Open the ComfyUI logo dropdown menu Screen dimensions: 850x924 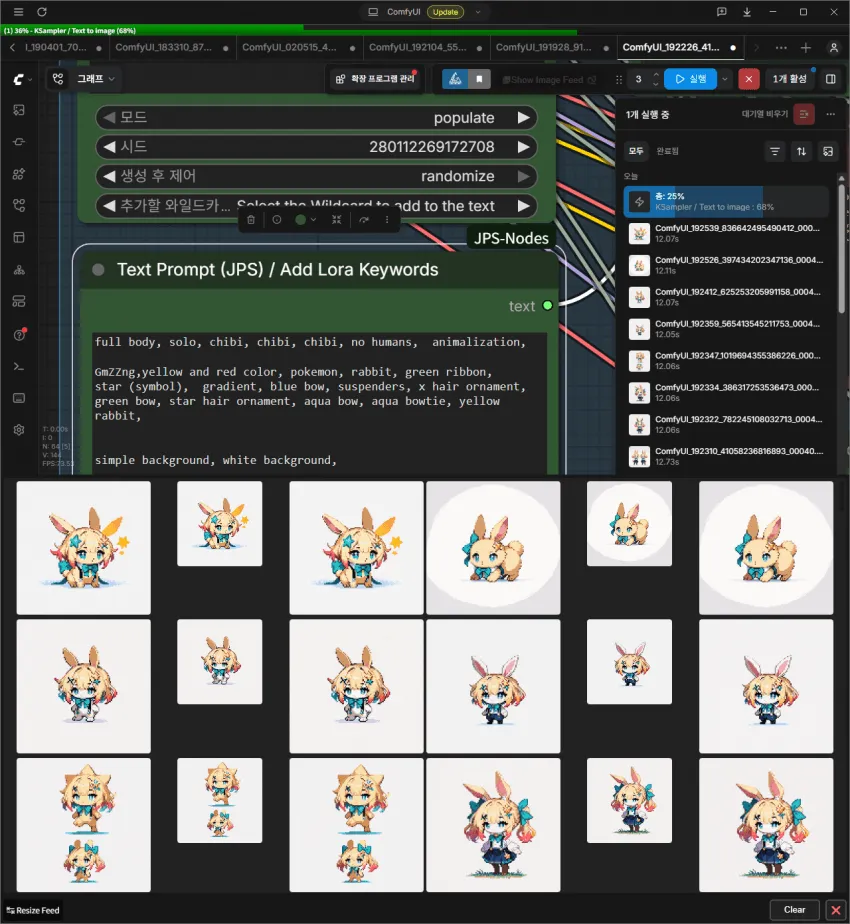22,79
